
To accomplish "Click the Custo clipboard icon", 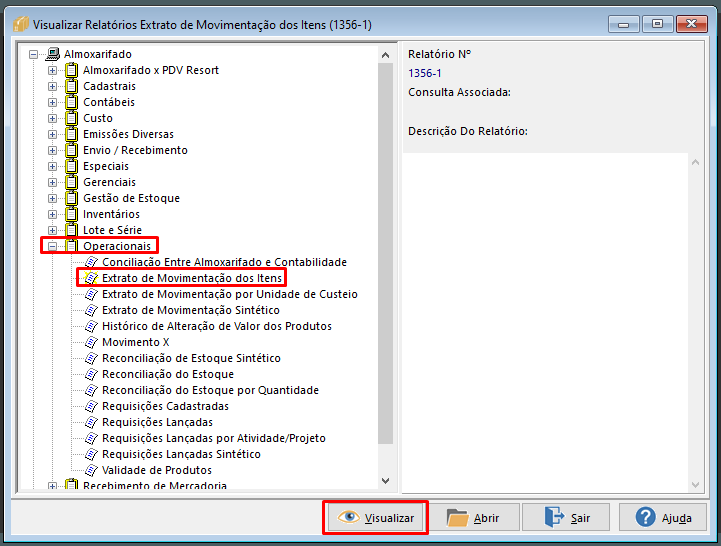I will pos(71,118).
